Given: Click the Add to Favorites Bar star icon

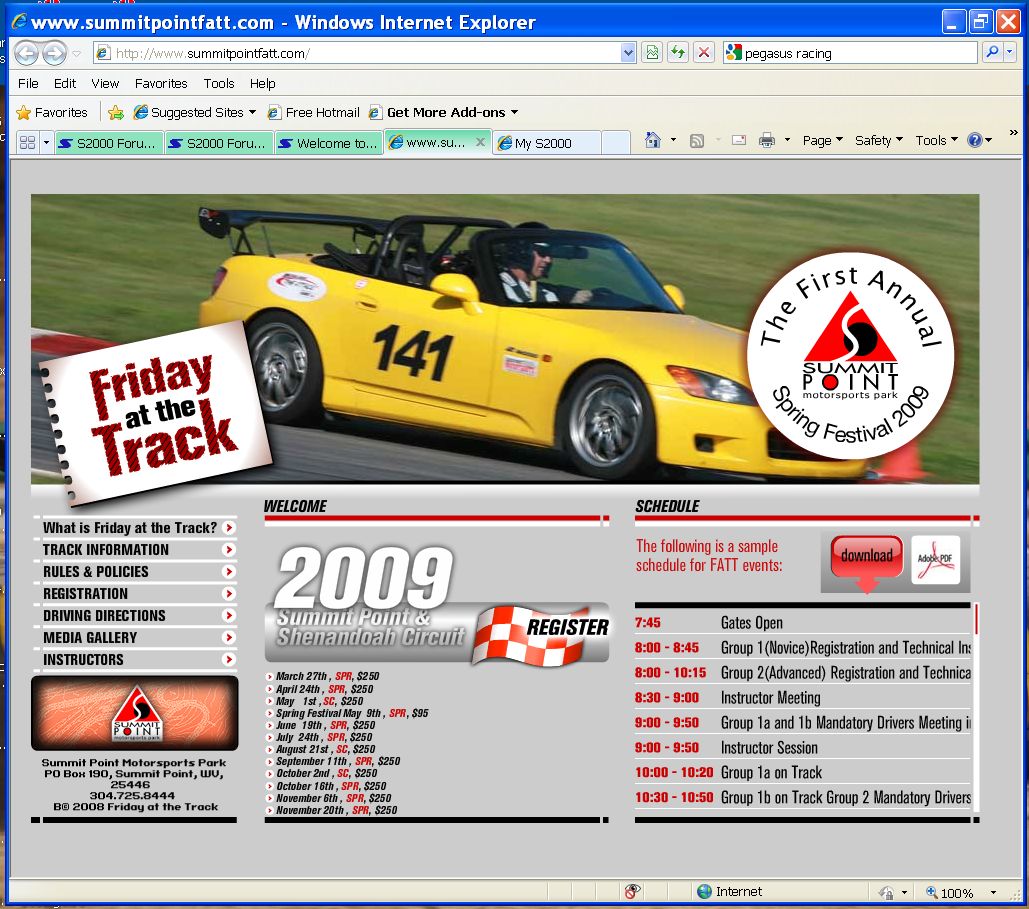Looking at the screenshot, I should (x=116, y=113).
